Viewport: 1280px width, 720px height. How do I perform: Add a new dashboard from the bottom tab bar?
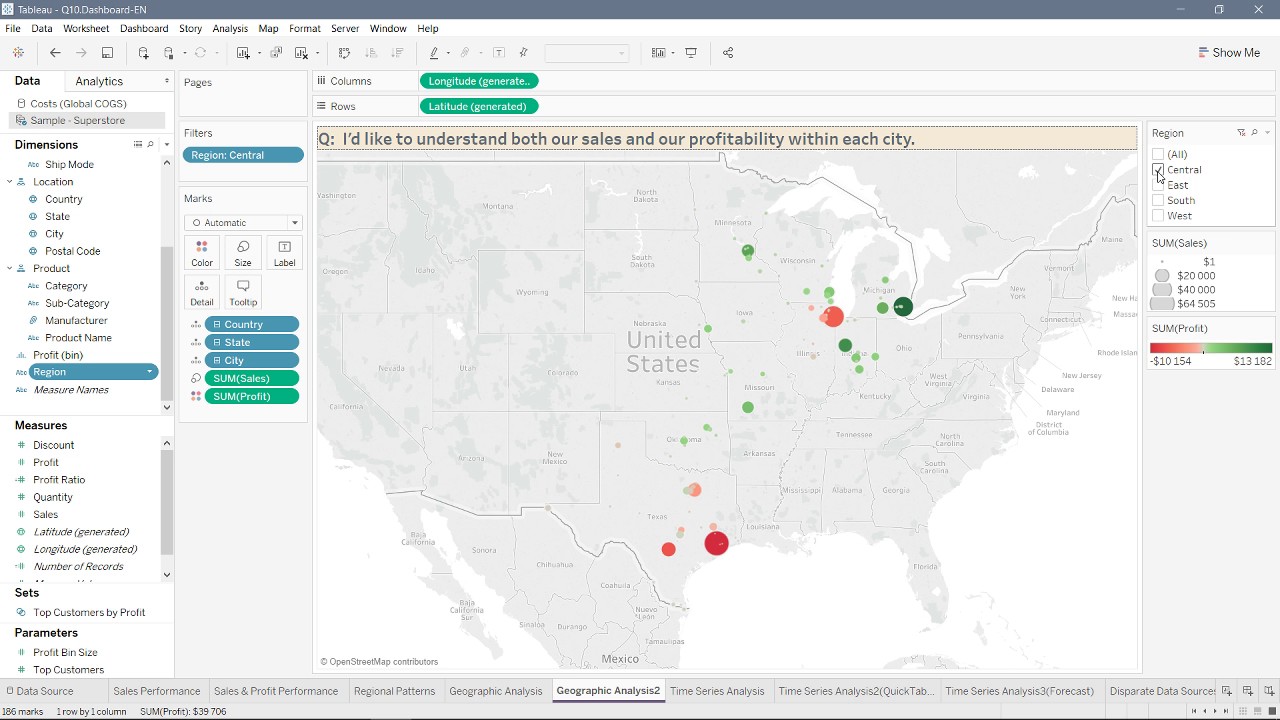1248,691
